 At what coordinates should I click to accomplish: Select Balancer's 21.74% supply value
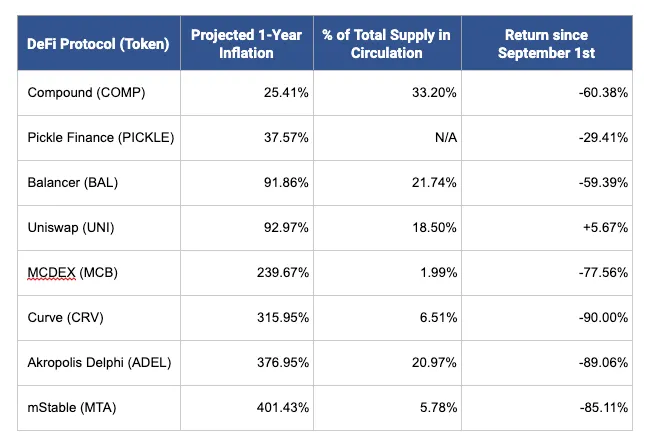click(434, 182)
